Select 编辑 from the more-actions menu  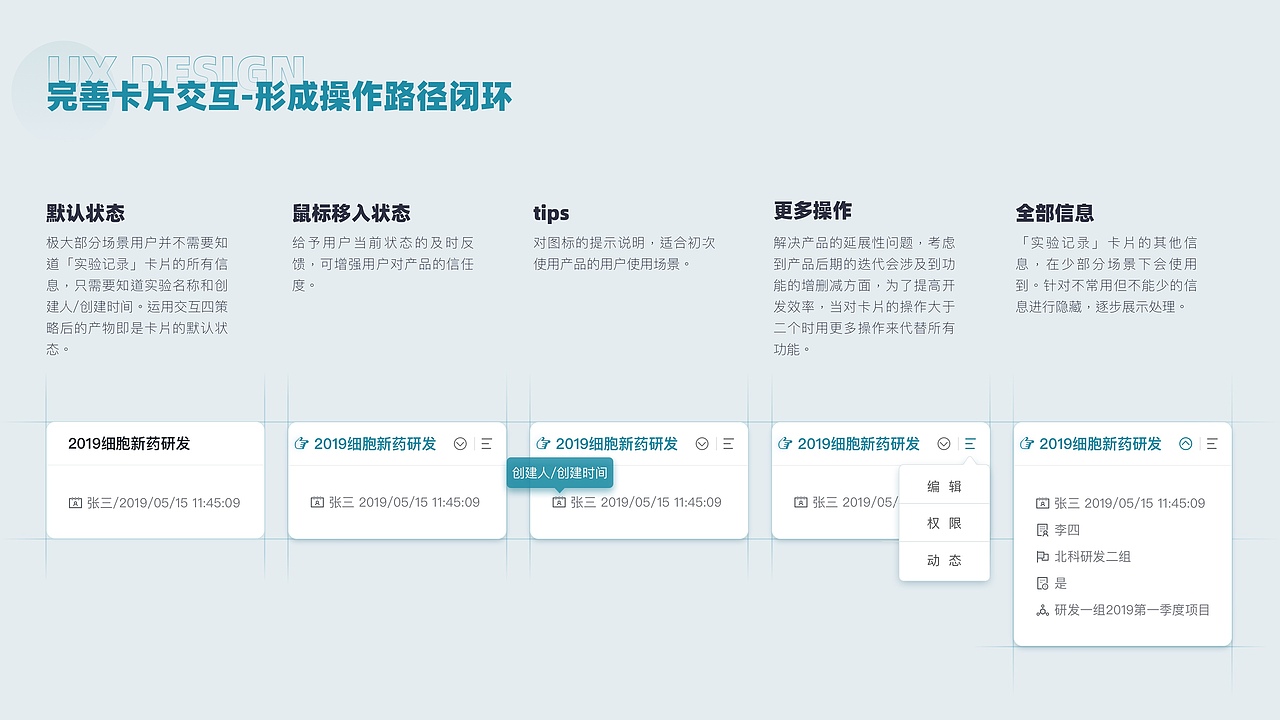(x=944, y=484)
